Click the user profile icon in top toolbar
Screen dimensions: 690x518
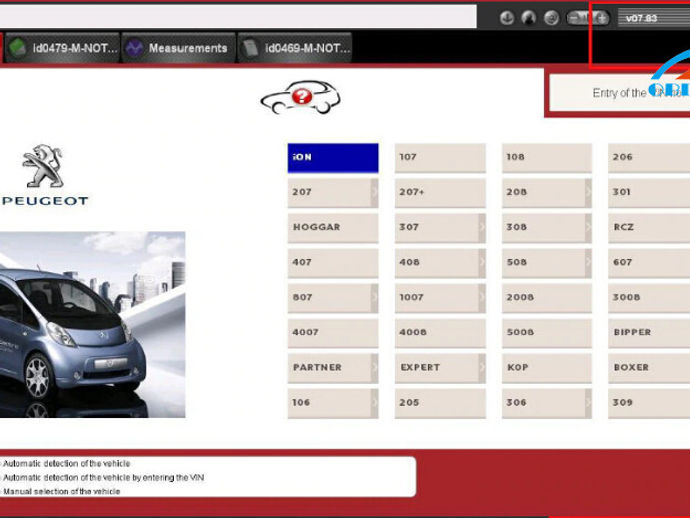click(x=529, y=18)
